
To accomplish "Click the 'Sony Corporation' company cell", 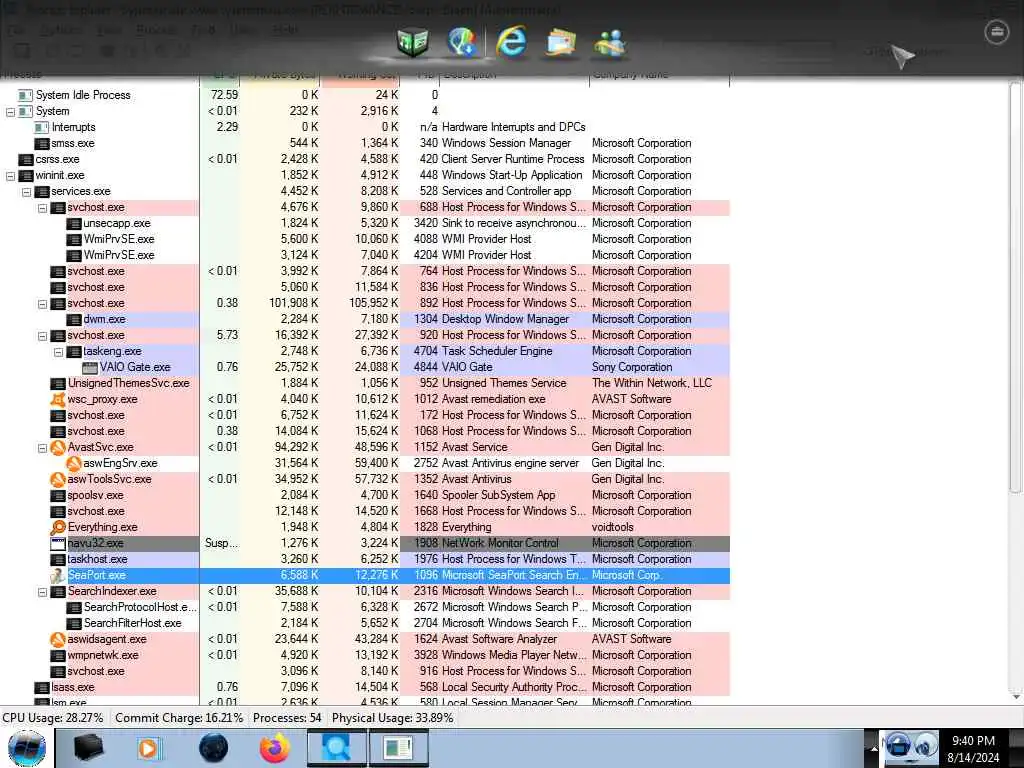I will (x=632, y=367).
